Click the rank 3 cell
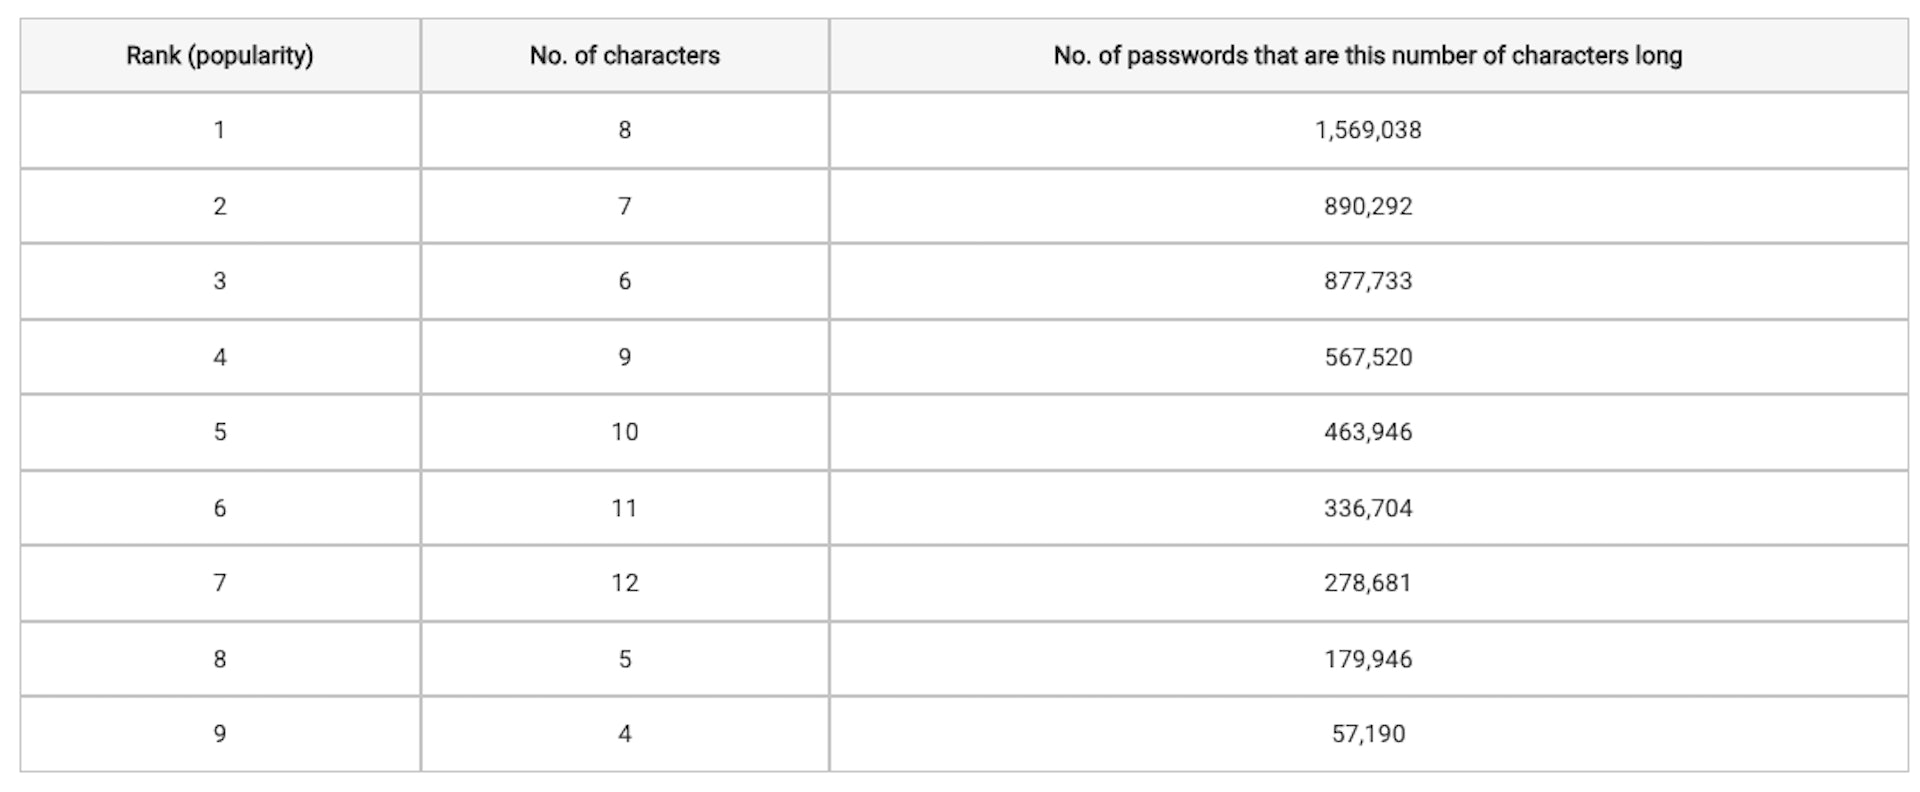Image resolution: width=1920 pixels, height=792 pixels. 220,281
